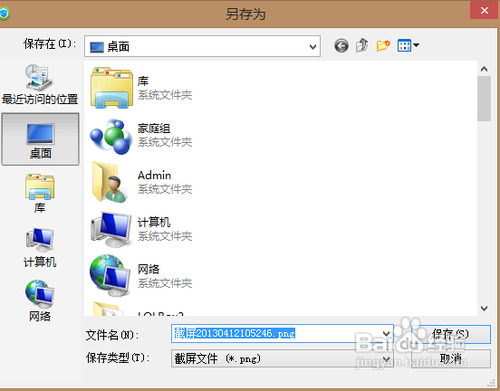Expand the 文件名 dropdown arrow

pos(386,334)
